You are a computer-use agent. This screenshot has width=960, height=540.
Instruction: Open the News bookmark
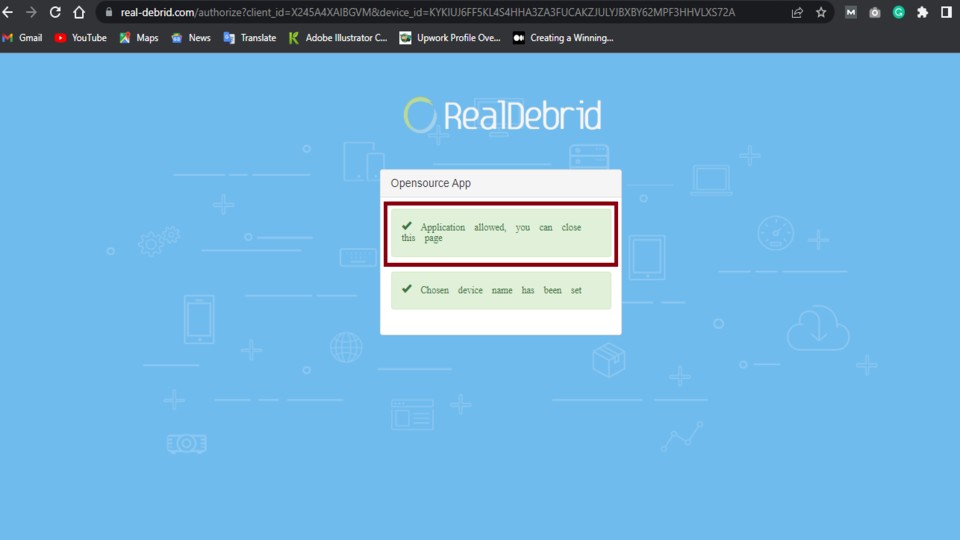191,38
